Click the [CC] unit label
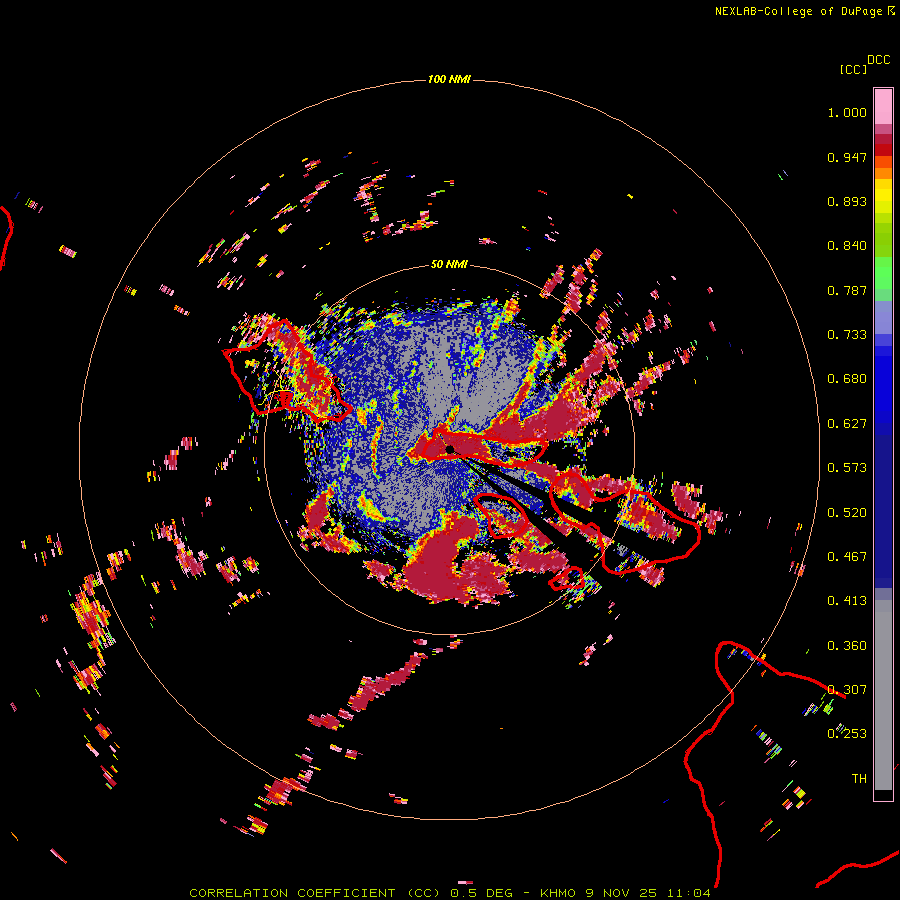The height and width of the screenshot is (900, 900). (x=853, y=69)
